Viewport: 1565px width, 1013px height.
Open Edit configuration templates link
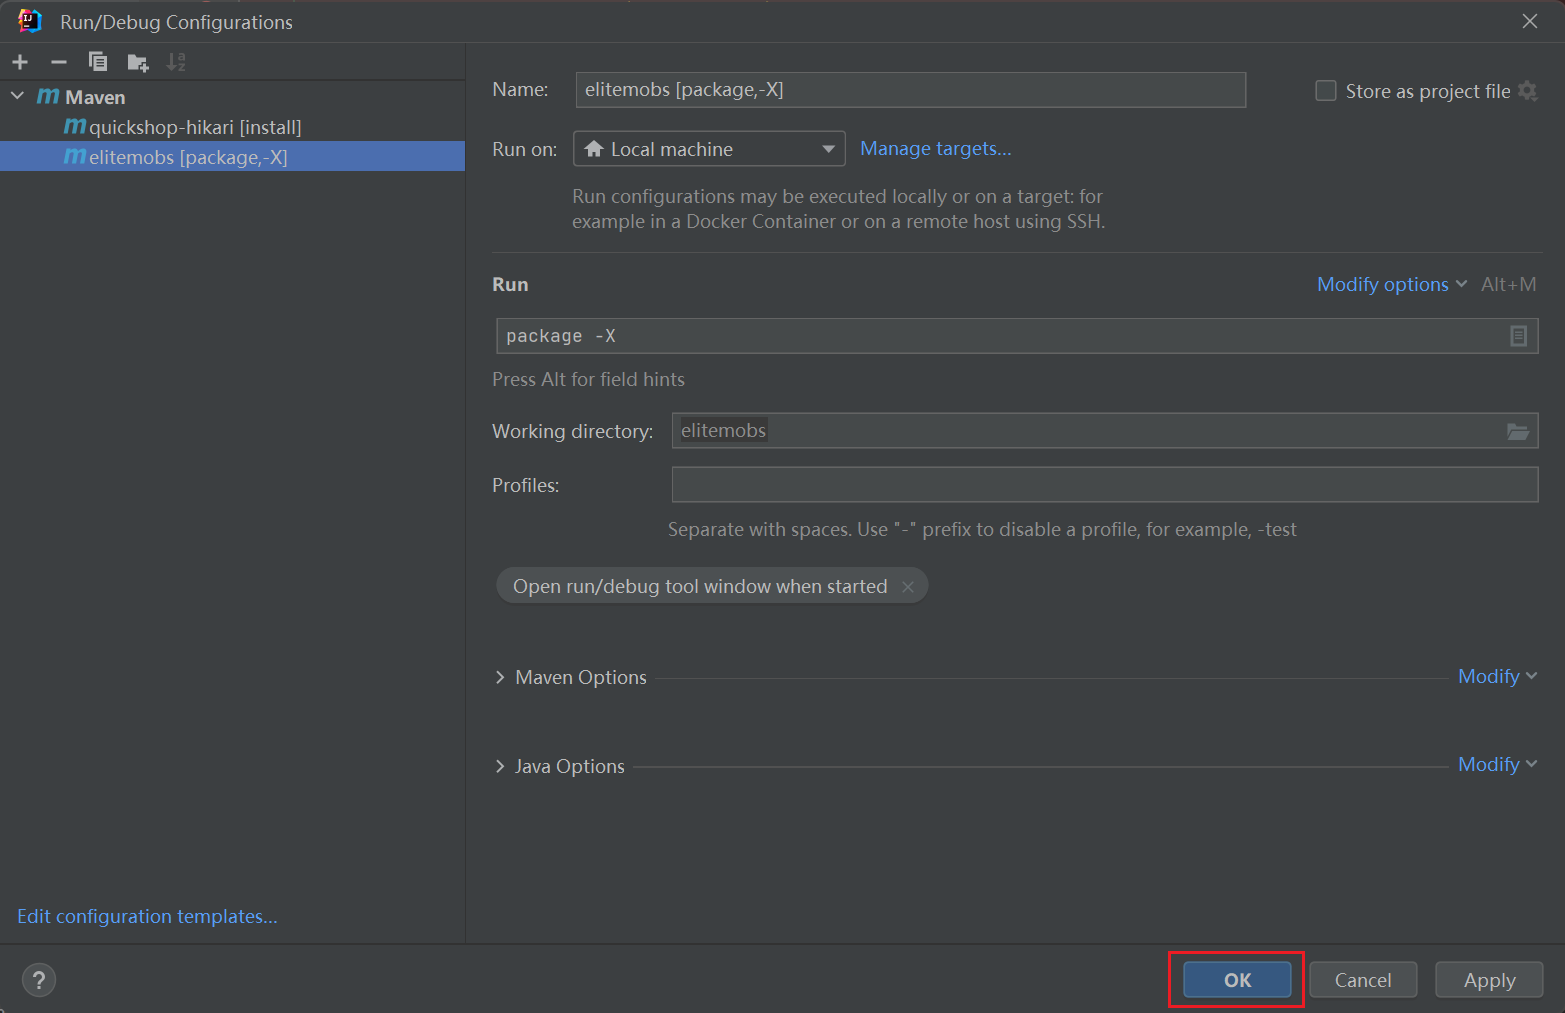tap(147, 917)
